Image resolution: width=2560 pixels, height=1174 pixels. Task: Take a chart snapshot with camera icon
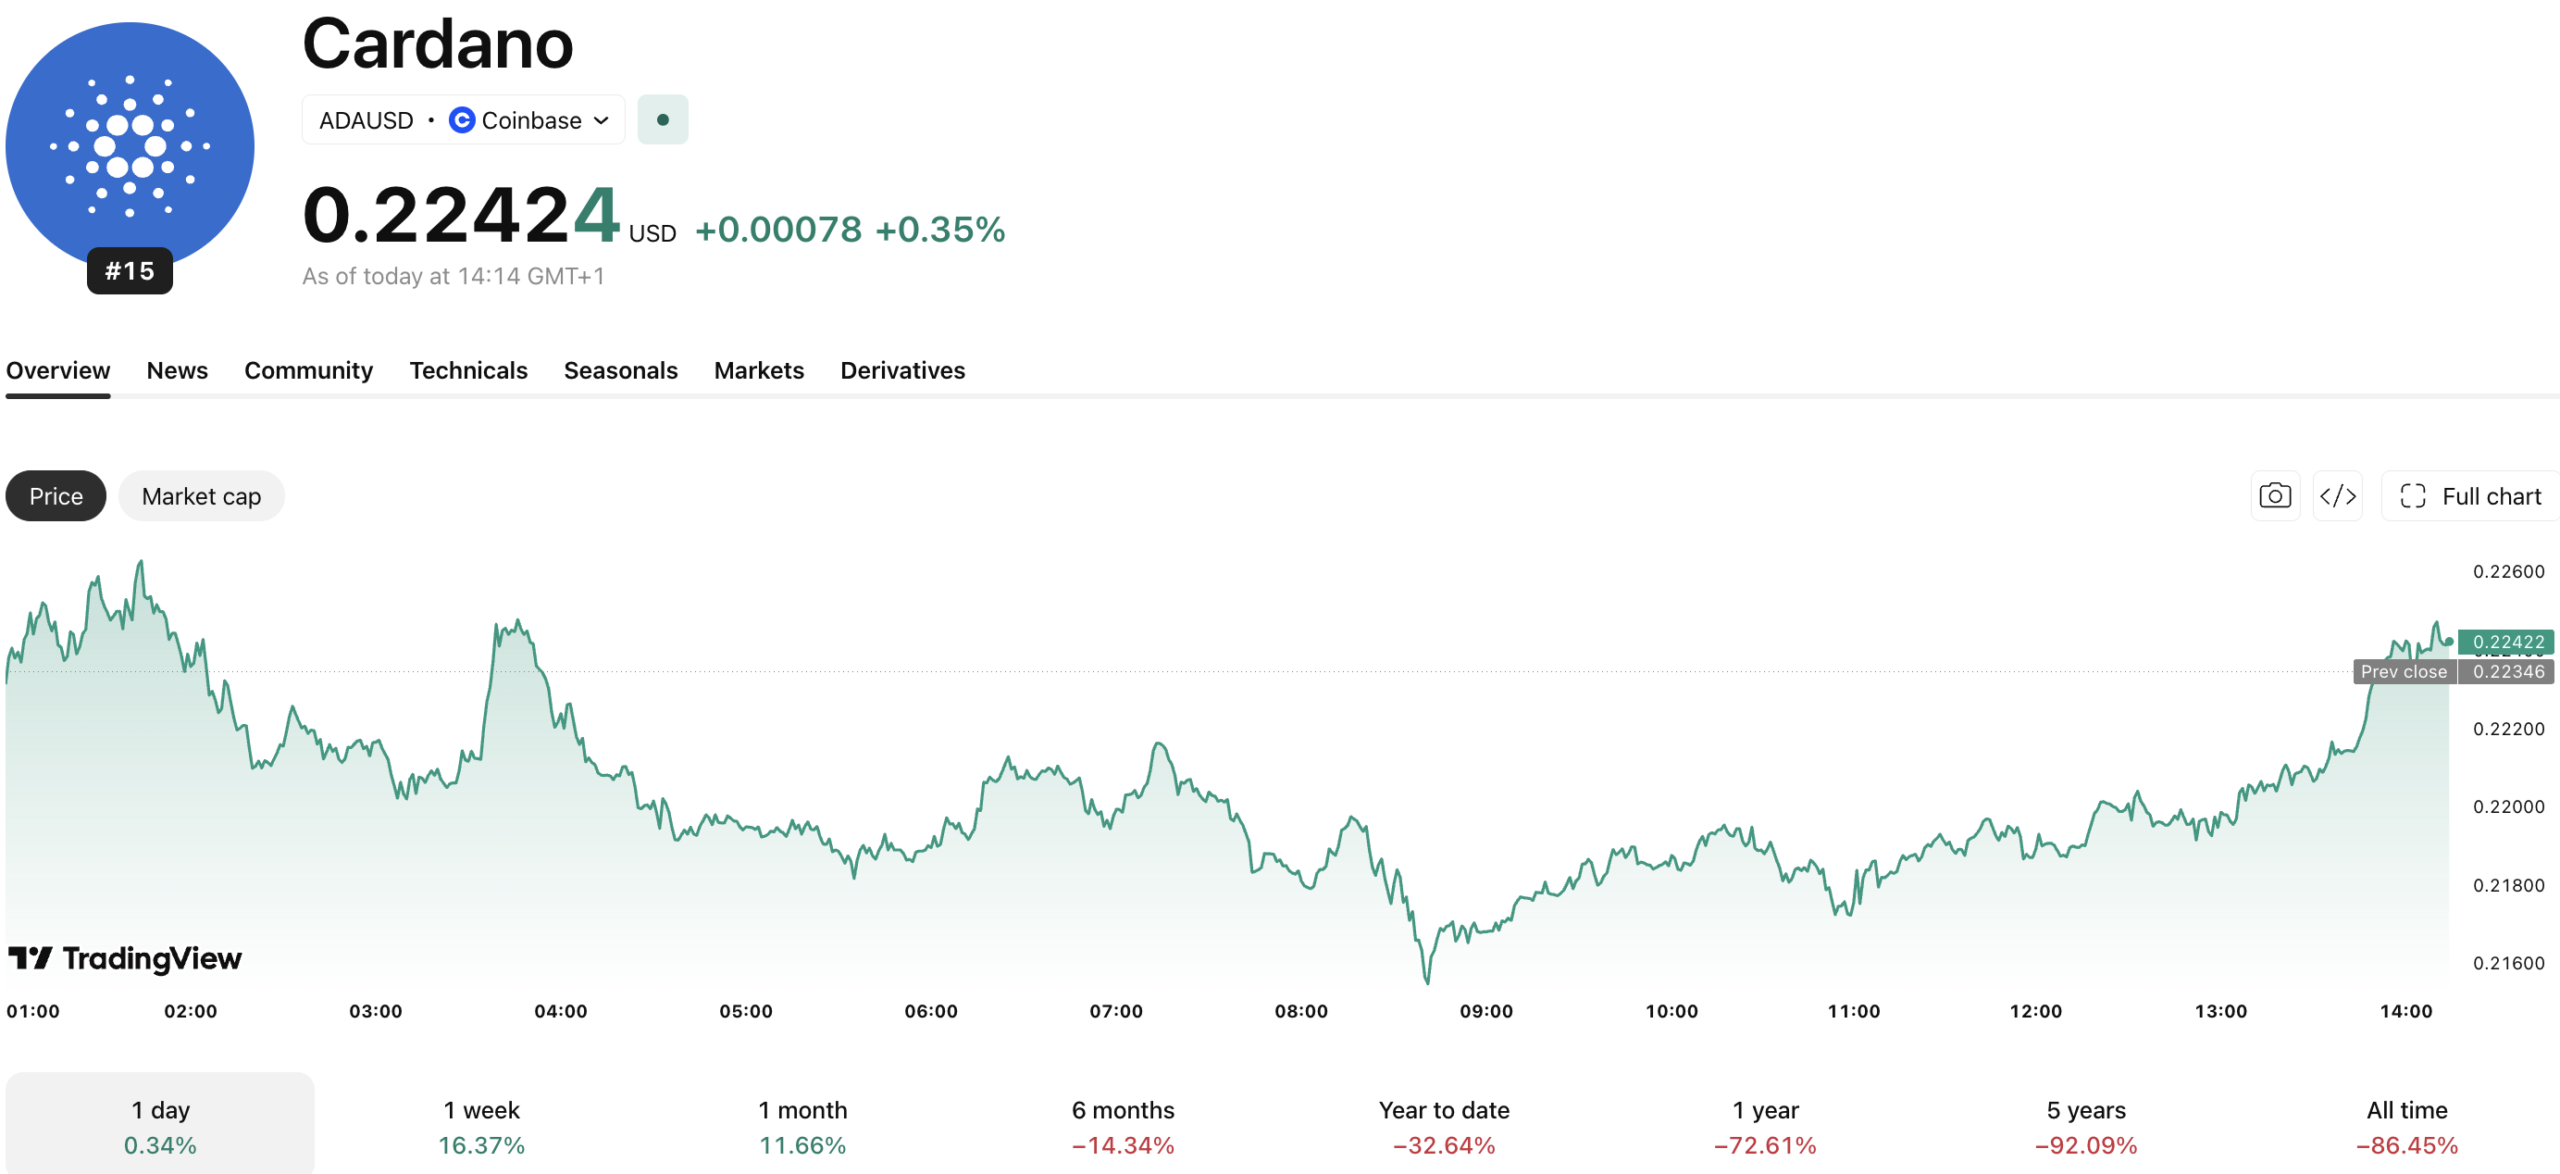pyautogui.click(x=2275, y=496)
